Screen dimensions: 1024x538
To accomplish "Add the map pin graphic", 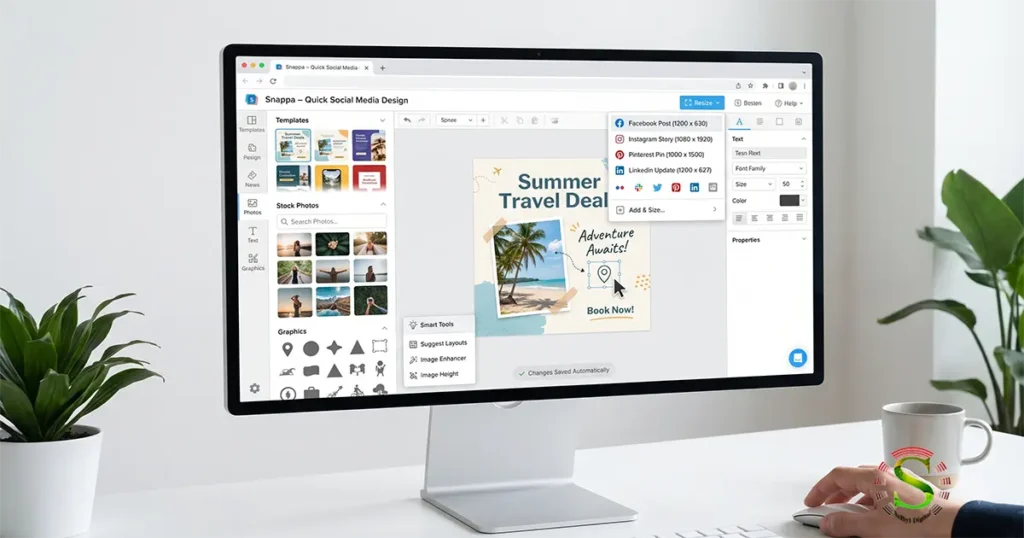I will pos(287,349).
